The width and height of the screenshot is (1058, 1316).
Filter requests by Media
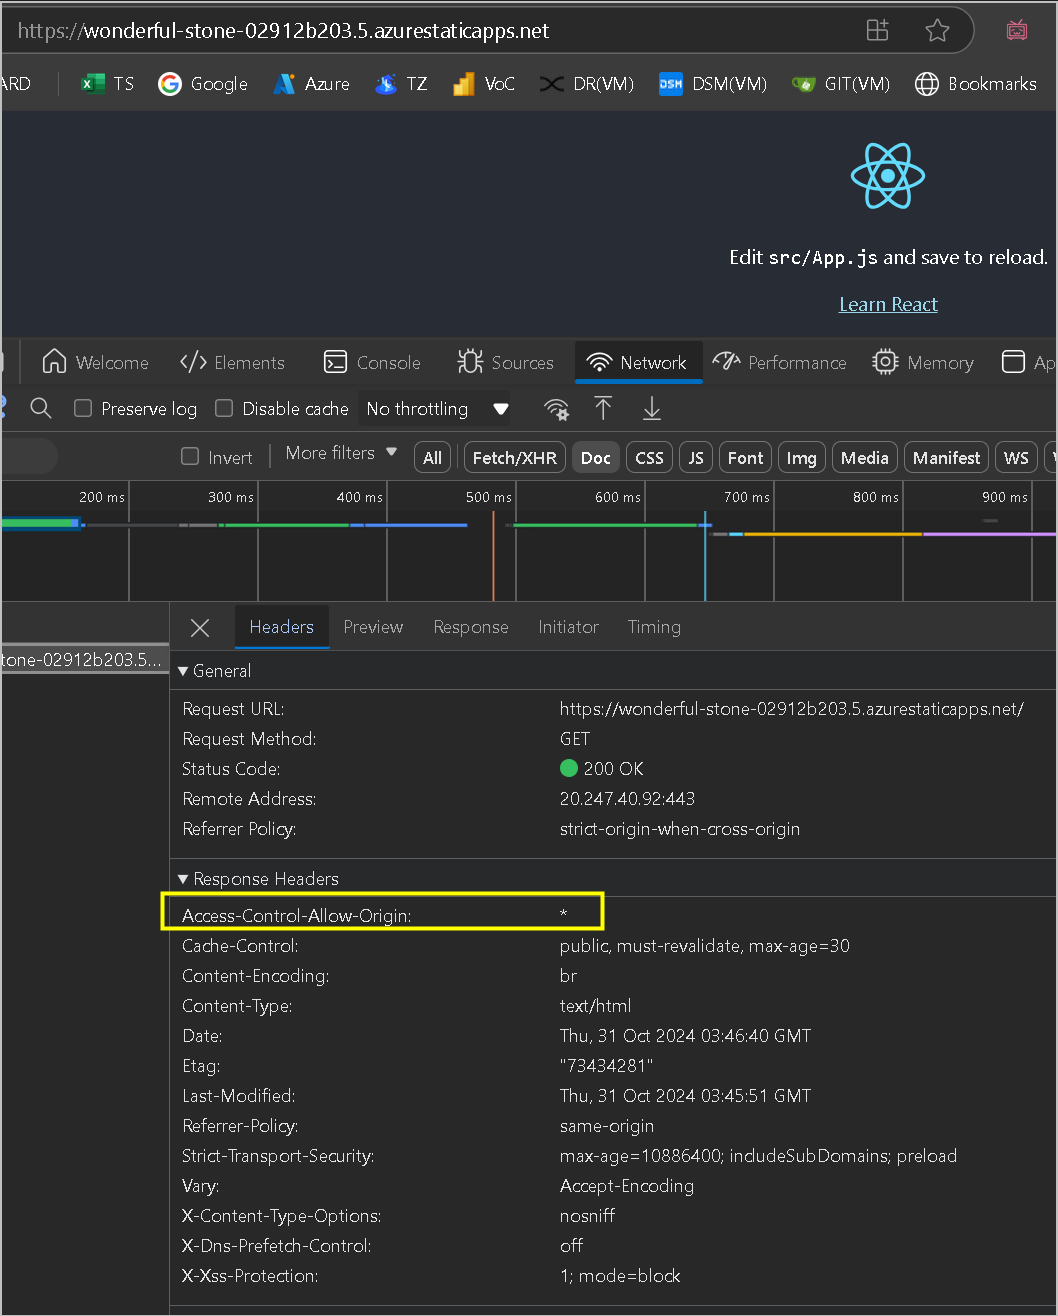[x=865, y=457]
